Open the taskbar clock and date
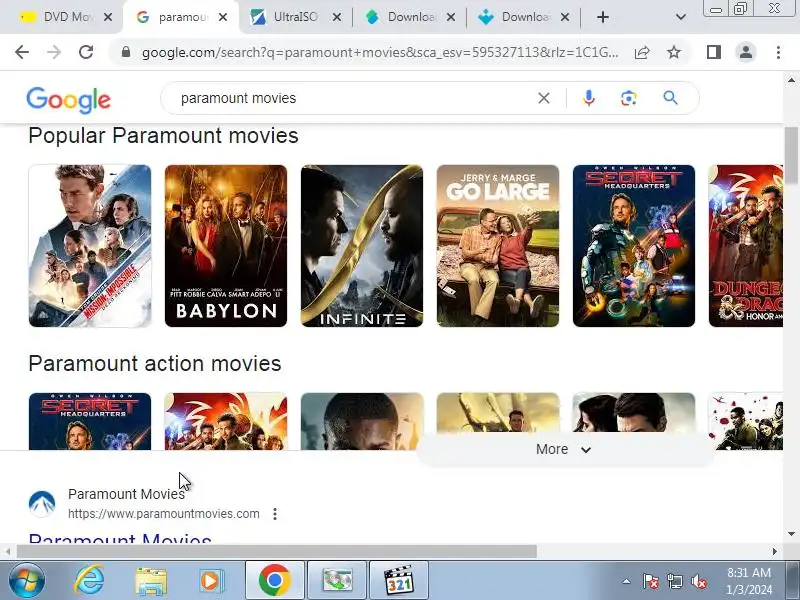The image size is (800, 600). pos(749,581)
